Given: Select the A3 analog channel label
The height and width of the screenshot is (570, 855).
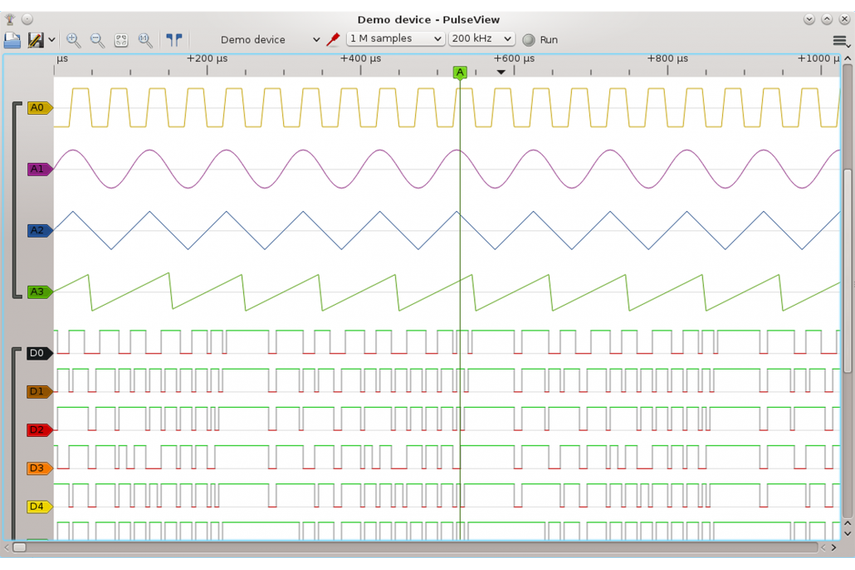Looking at the screenshot, I should click(39, 292).
